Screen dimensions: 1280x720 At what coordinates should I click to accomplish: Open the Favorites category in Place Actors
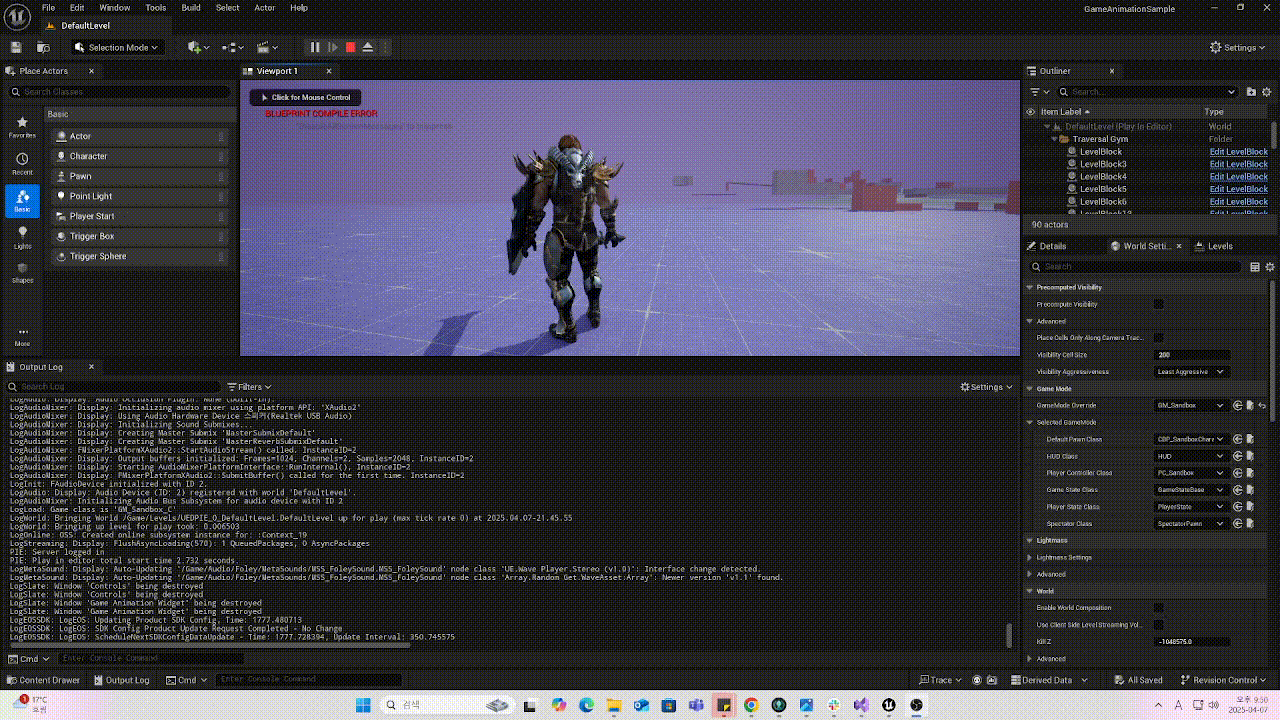pyautogui.click(x=22, y=127)
